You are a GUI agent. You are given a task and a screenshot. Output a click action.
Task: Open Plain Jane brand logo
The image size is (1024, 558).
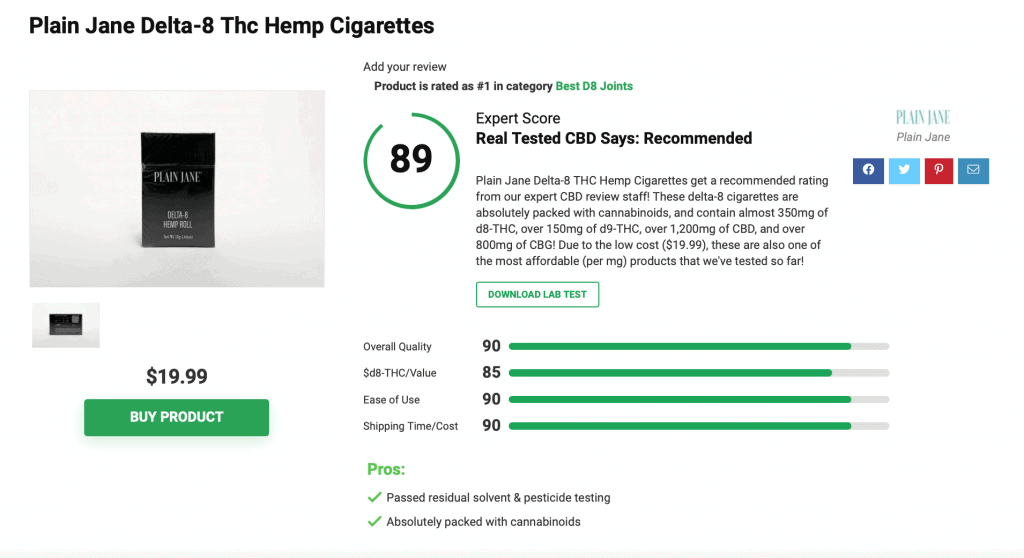[923, 118]
